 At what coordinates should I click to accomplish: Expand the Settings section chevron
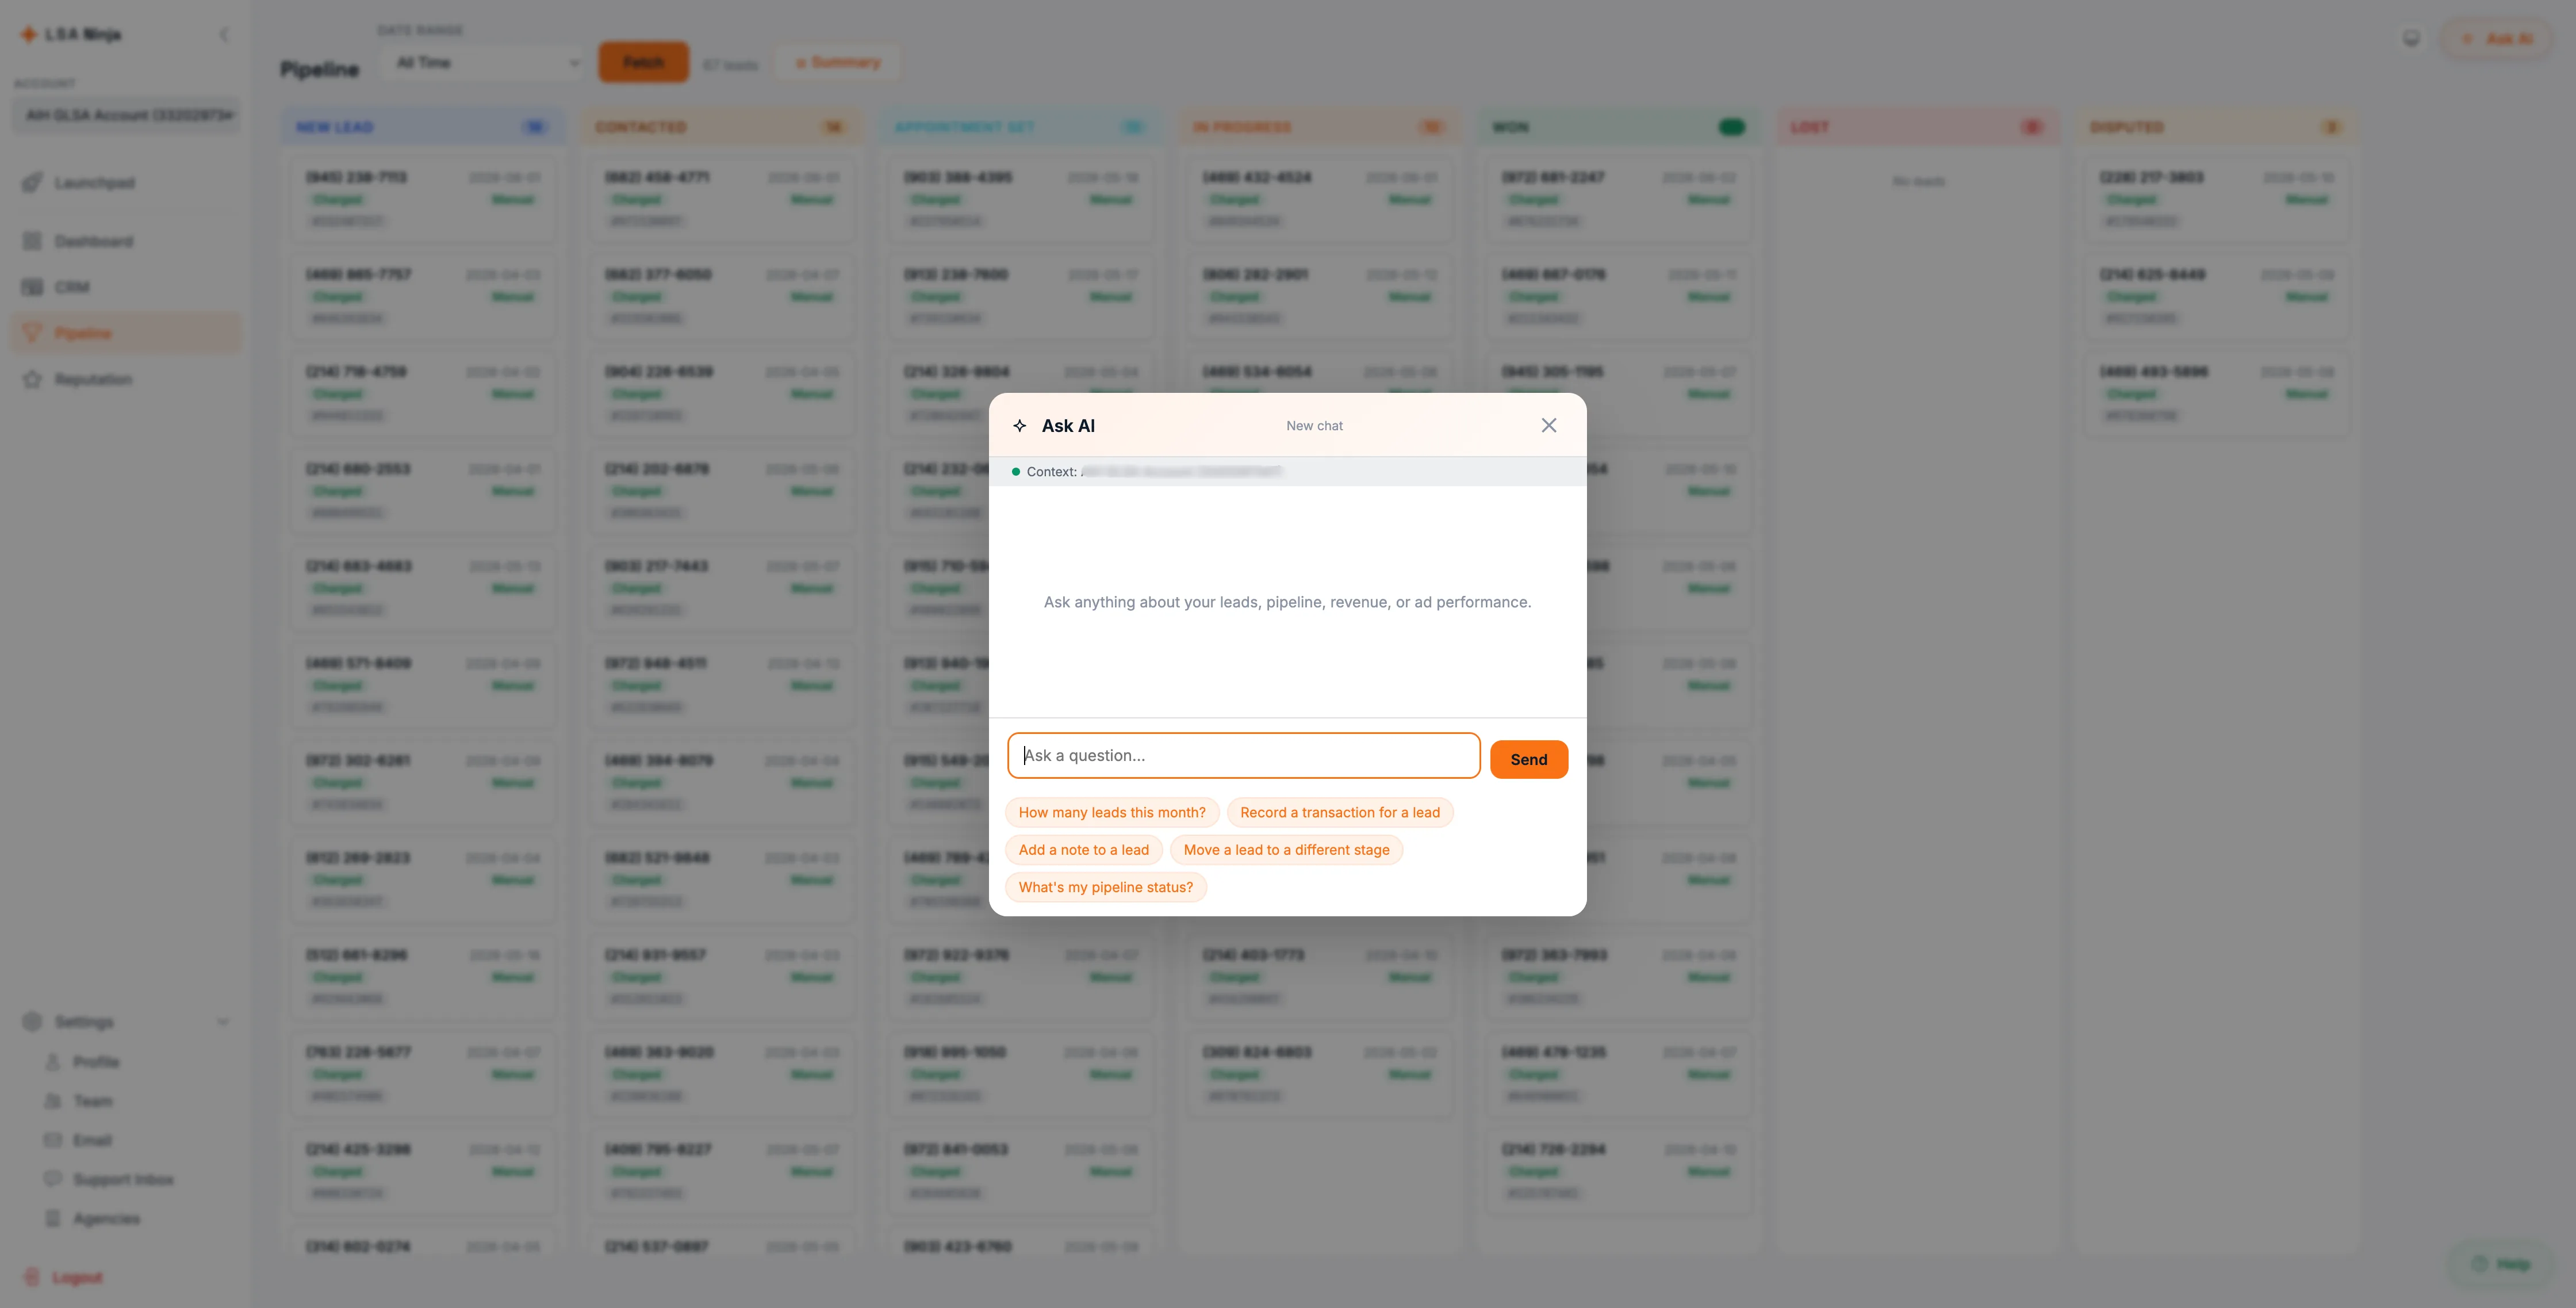pos(223,1022)
